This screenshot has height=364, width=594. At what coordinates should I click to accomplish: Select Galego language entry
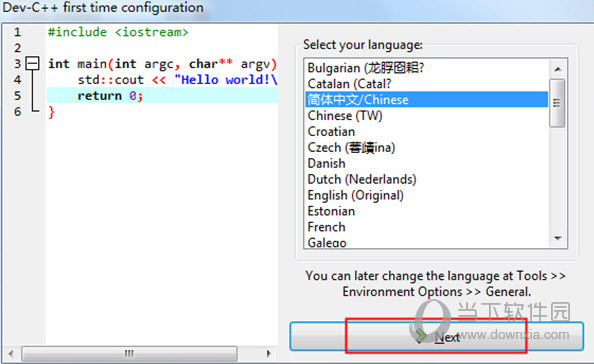[427, 242]
